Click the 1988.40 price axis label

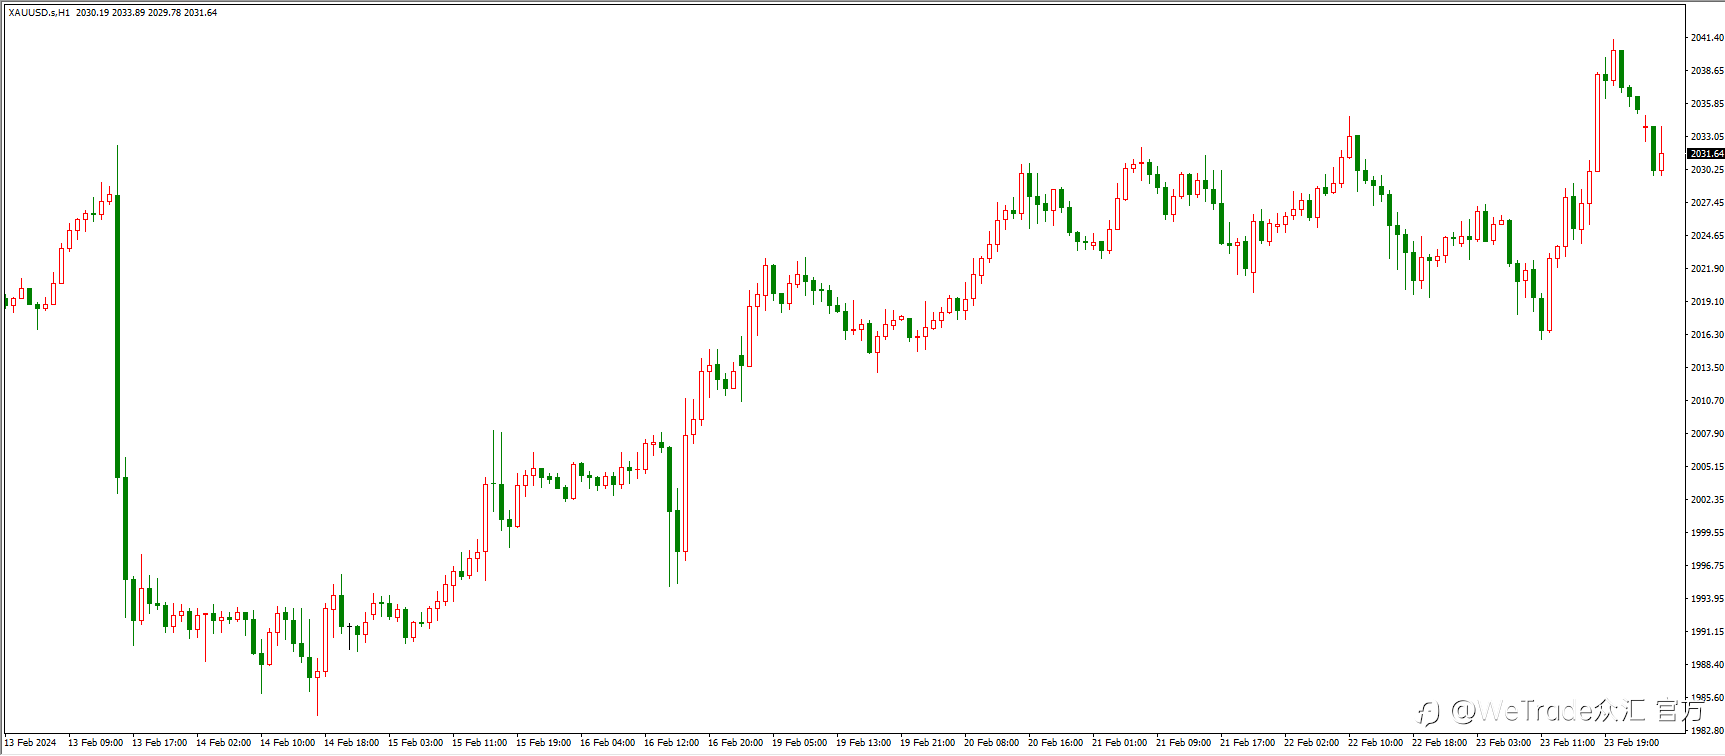pyautogui.click(x=1707, y=665)
